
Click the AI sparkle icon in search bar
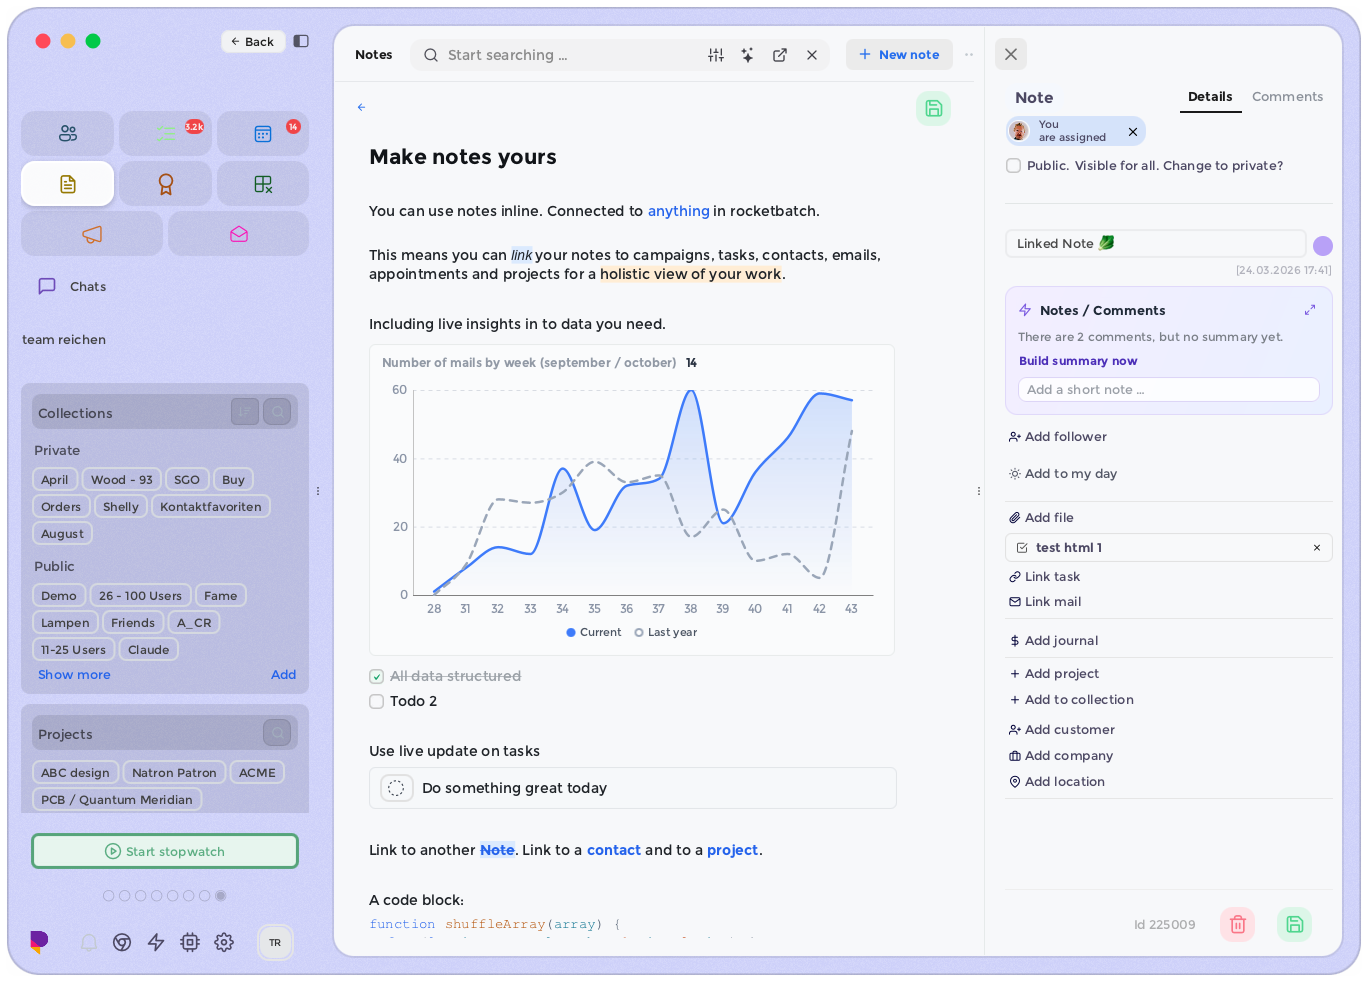coord(748,55)
